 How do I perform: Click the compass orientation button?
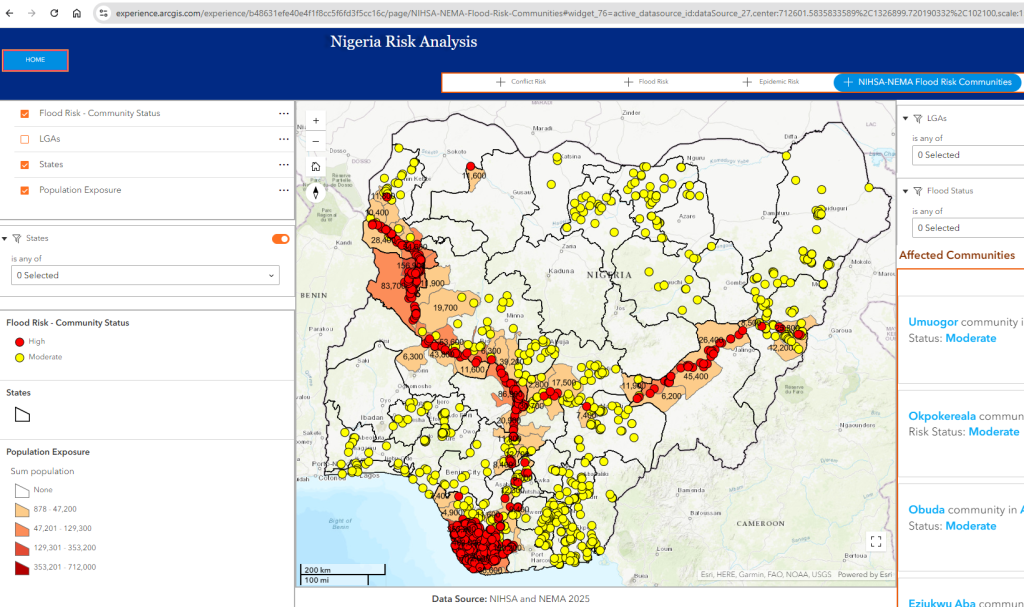(x=316, y=192)
